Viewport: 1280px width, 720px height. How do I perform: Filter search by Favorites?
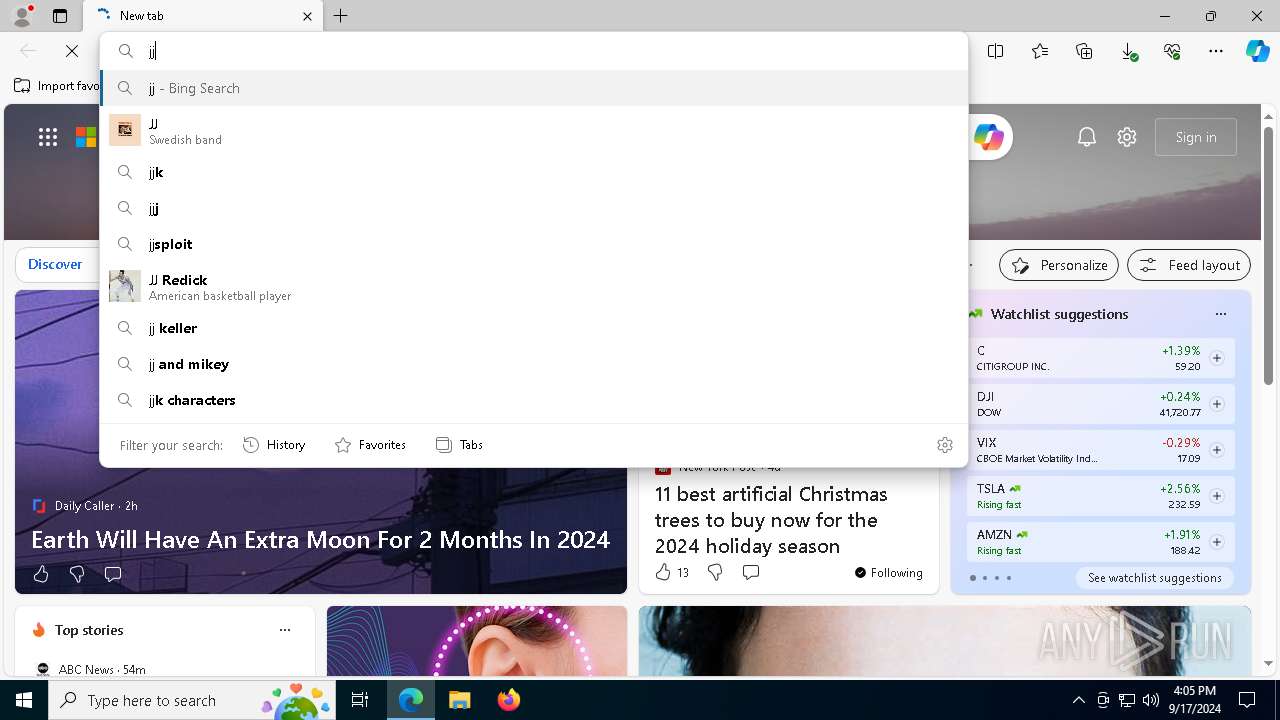(370, 445)
